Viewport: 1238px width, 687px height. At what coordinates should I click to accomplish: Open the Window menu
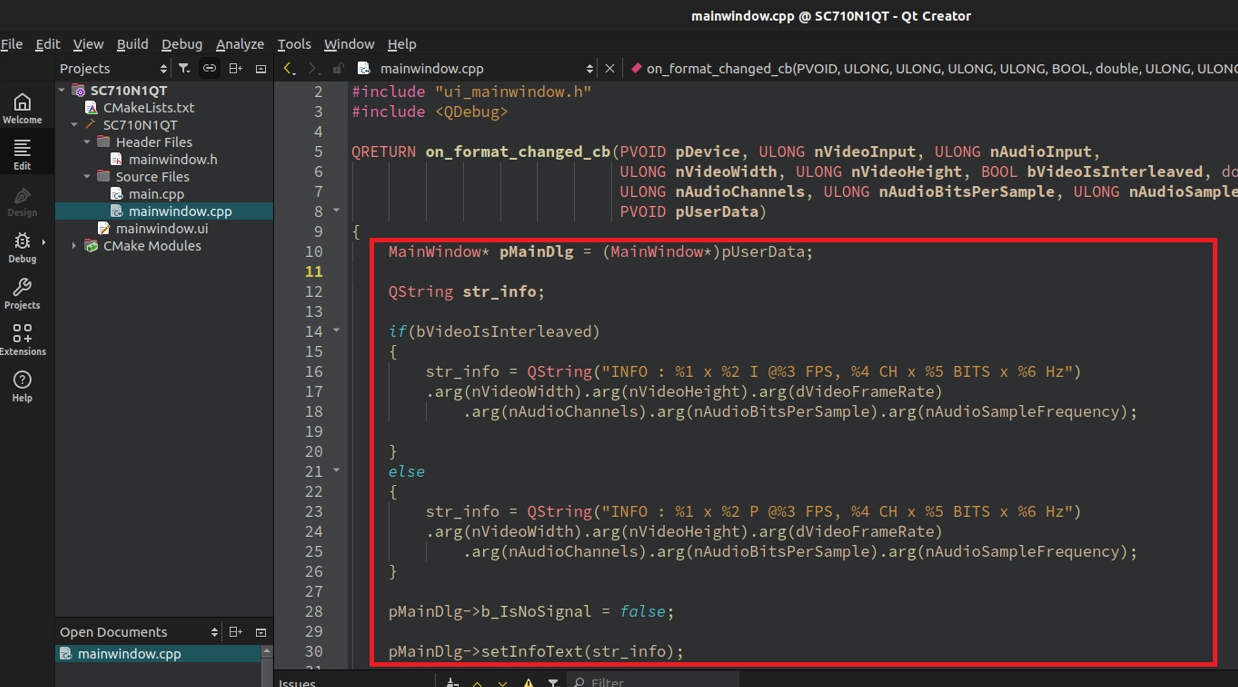pyautogui.click(x=349, y=44)
